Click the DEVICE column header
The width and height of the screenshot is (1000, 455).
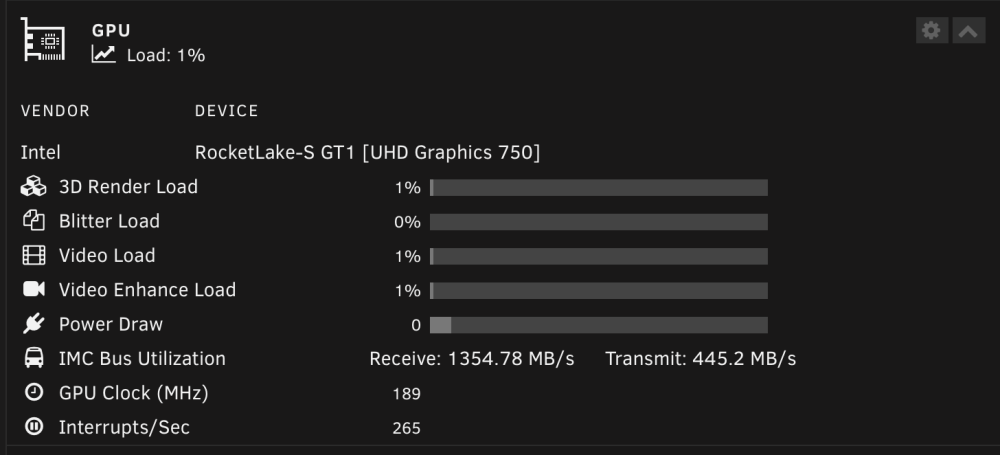(x=226, y=111)
